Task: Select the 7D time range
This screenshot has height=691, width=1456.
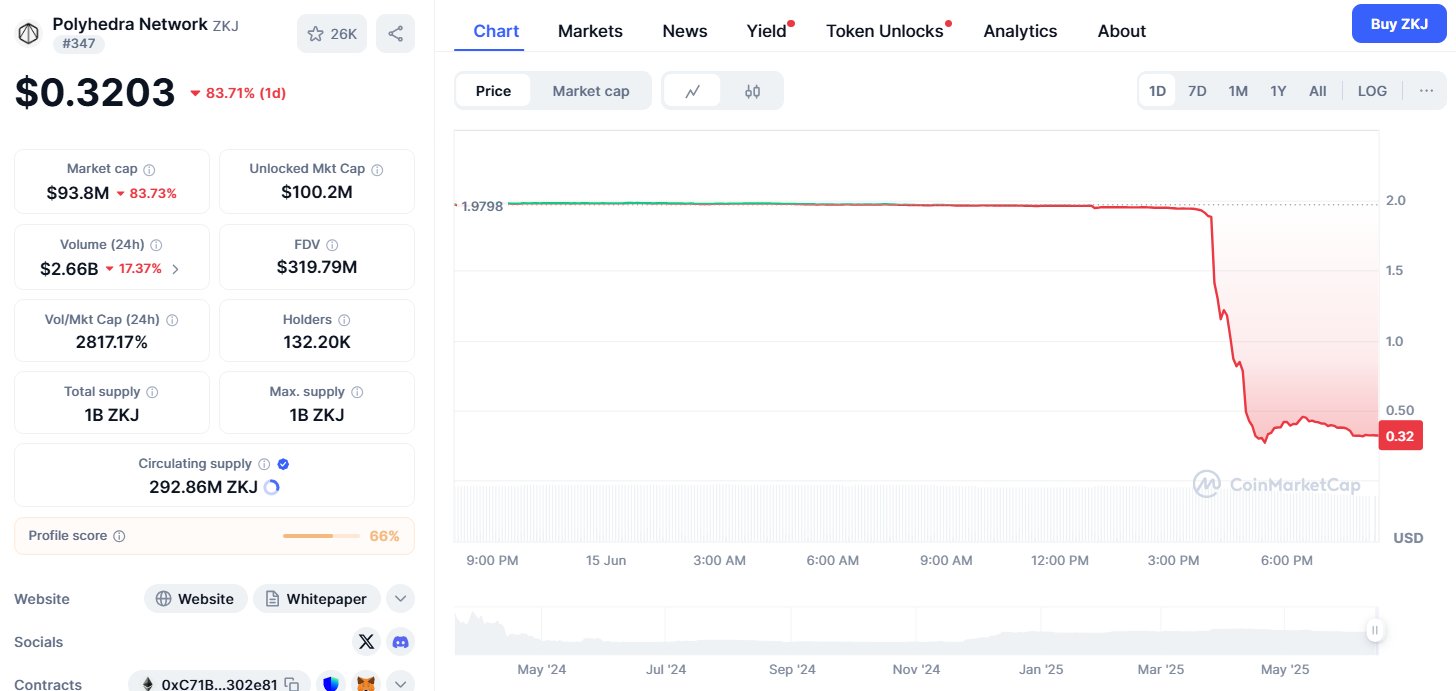Action: (x=1196, y=91)
